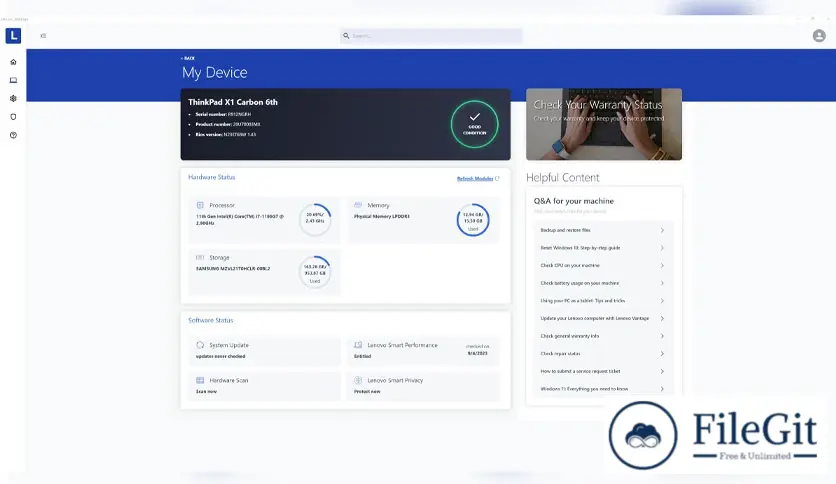This screenshot has width=836, height=484.
Task: Open the help support icon in sidebar
Action: click(x=13, y=135)
